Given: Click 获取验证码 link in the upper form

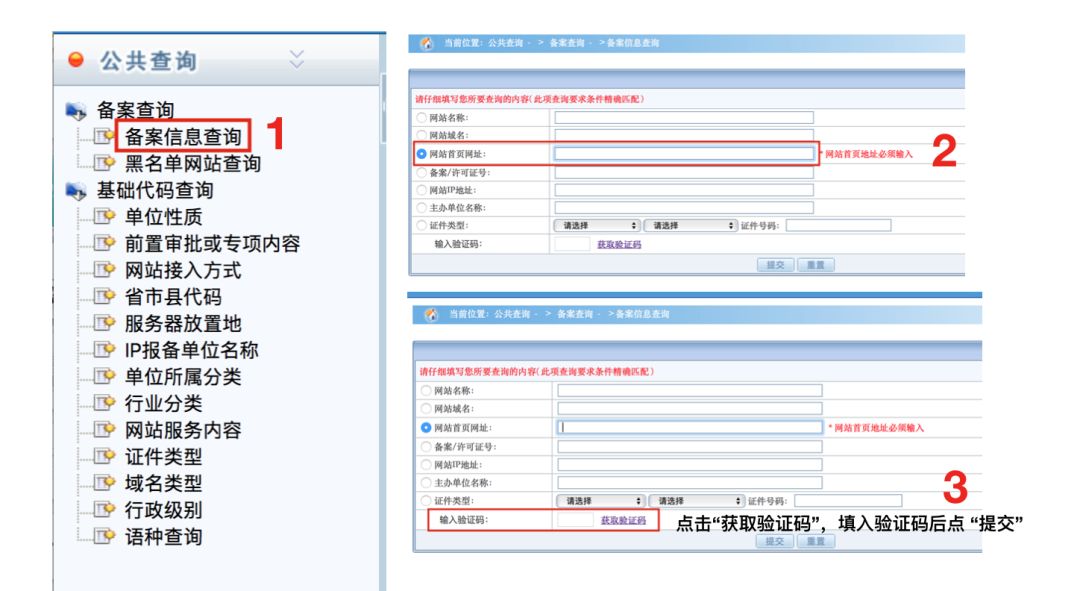Looking at the screenshot, I should pos(619,245).
